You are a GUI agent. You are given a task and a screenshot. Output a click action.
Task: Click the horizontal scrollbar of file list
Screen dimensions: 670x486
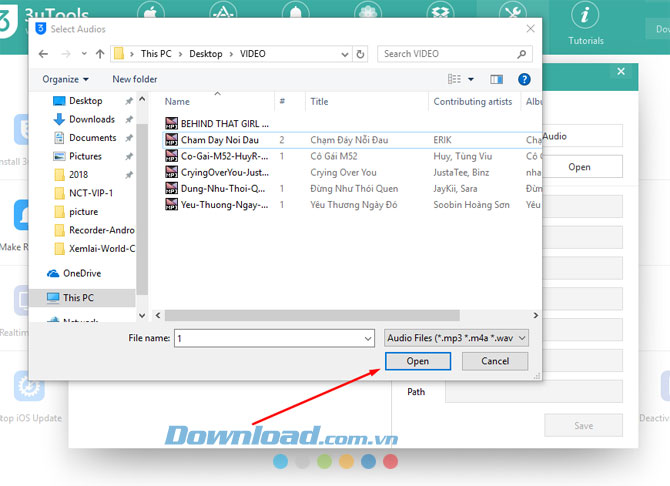[x=312, y=315]
